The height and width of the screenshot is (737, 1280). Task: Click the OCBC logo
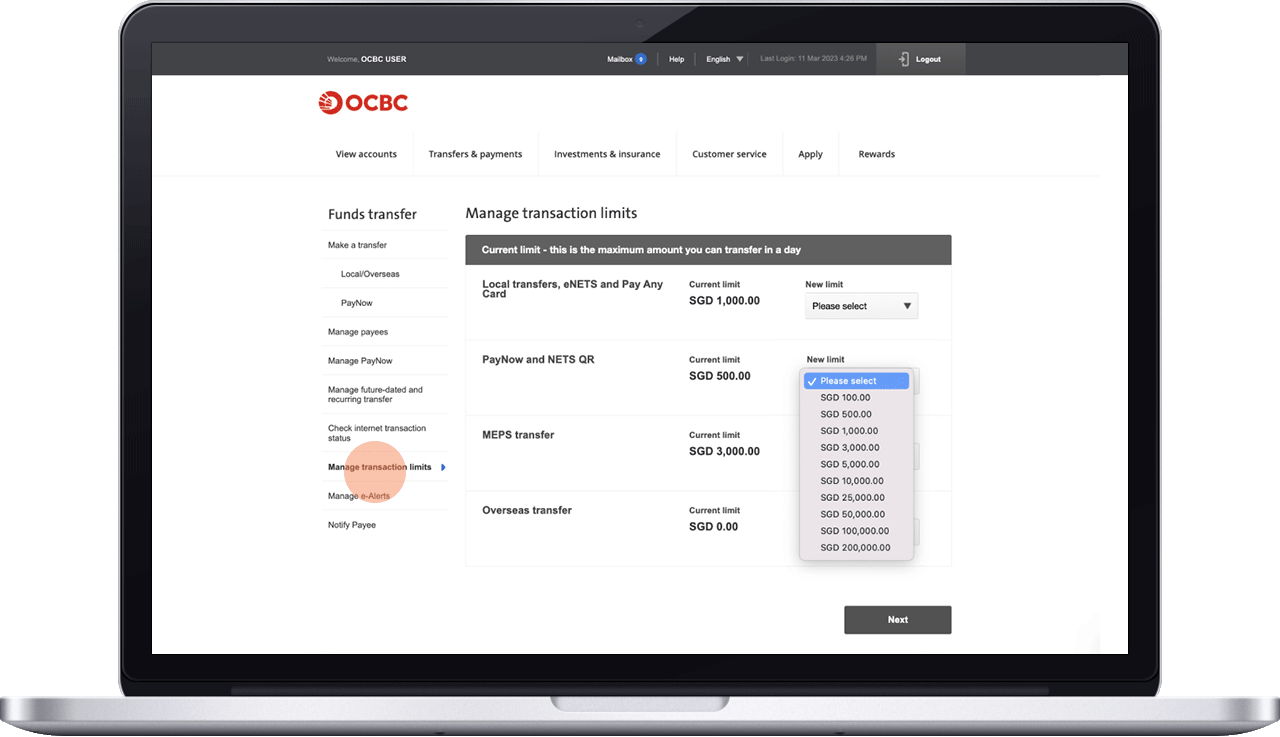click(363, 102)
